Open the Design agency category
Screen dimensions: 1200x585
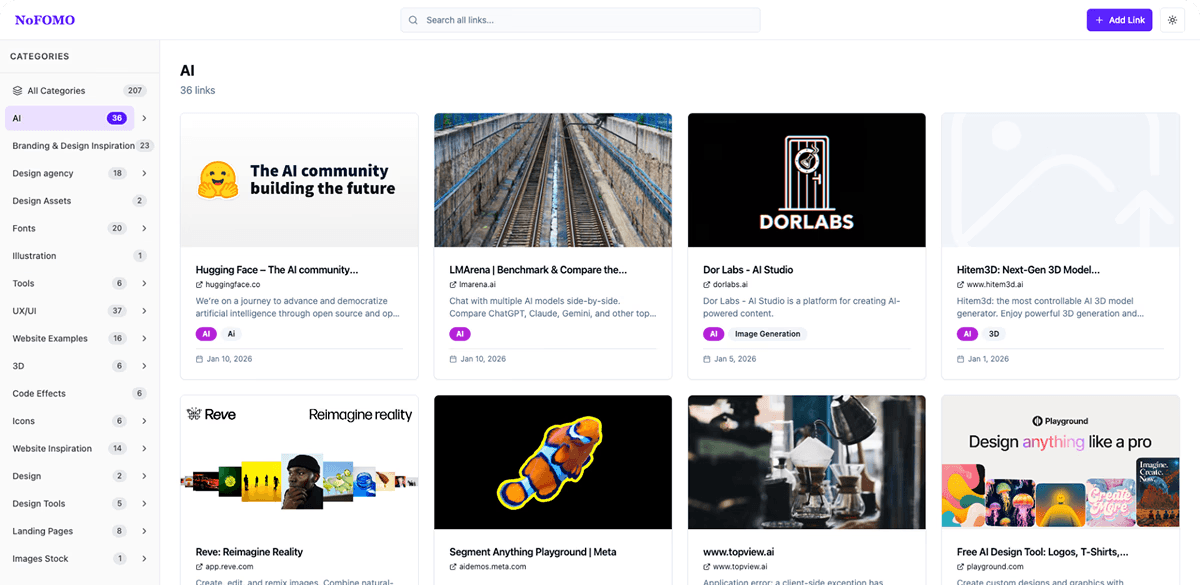point(69,173)
